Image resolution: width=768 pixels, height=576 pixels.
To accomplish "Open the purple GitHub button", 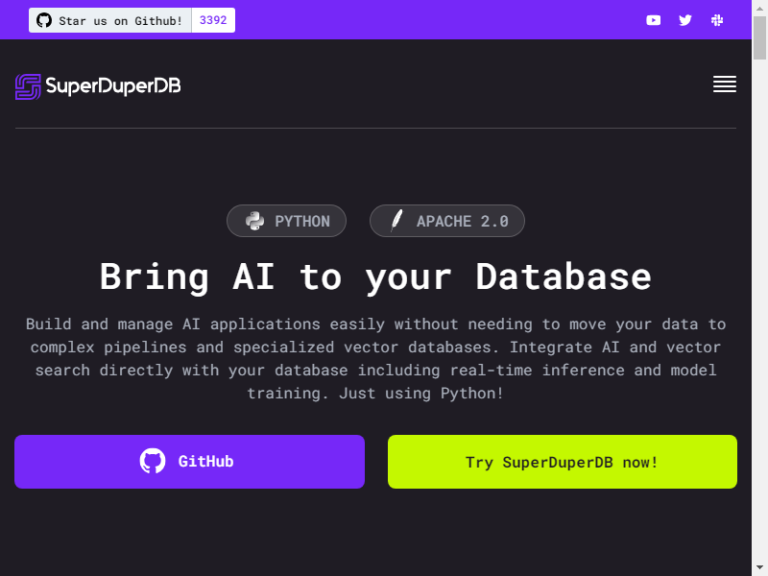I will pyautogui.click(x=190, y=461).
